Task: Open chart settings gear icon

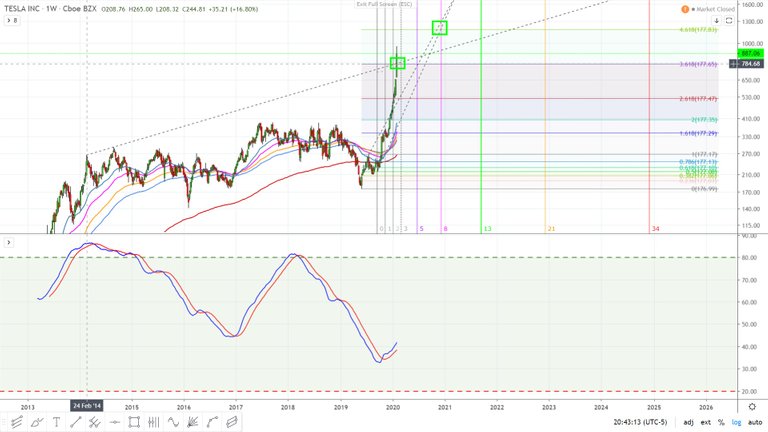Action: (752, 407)
